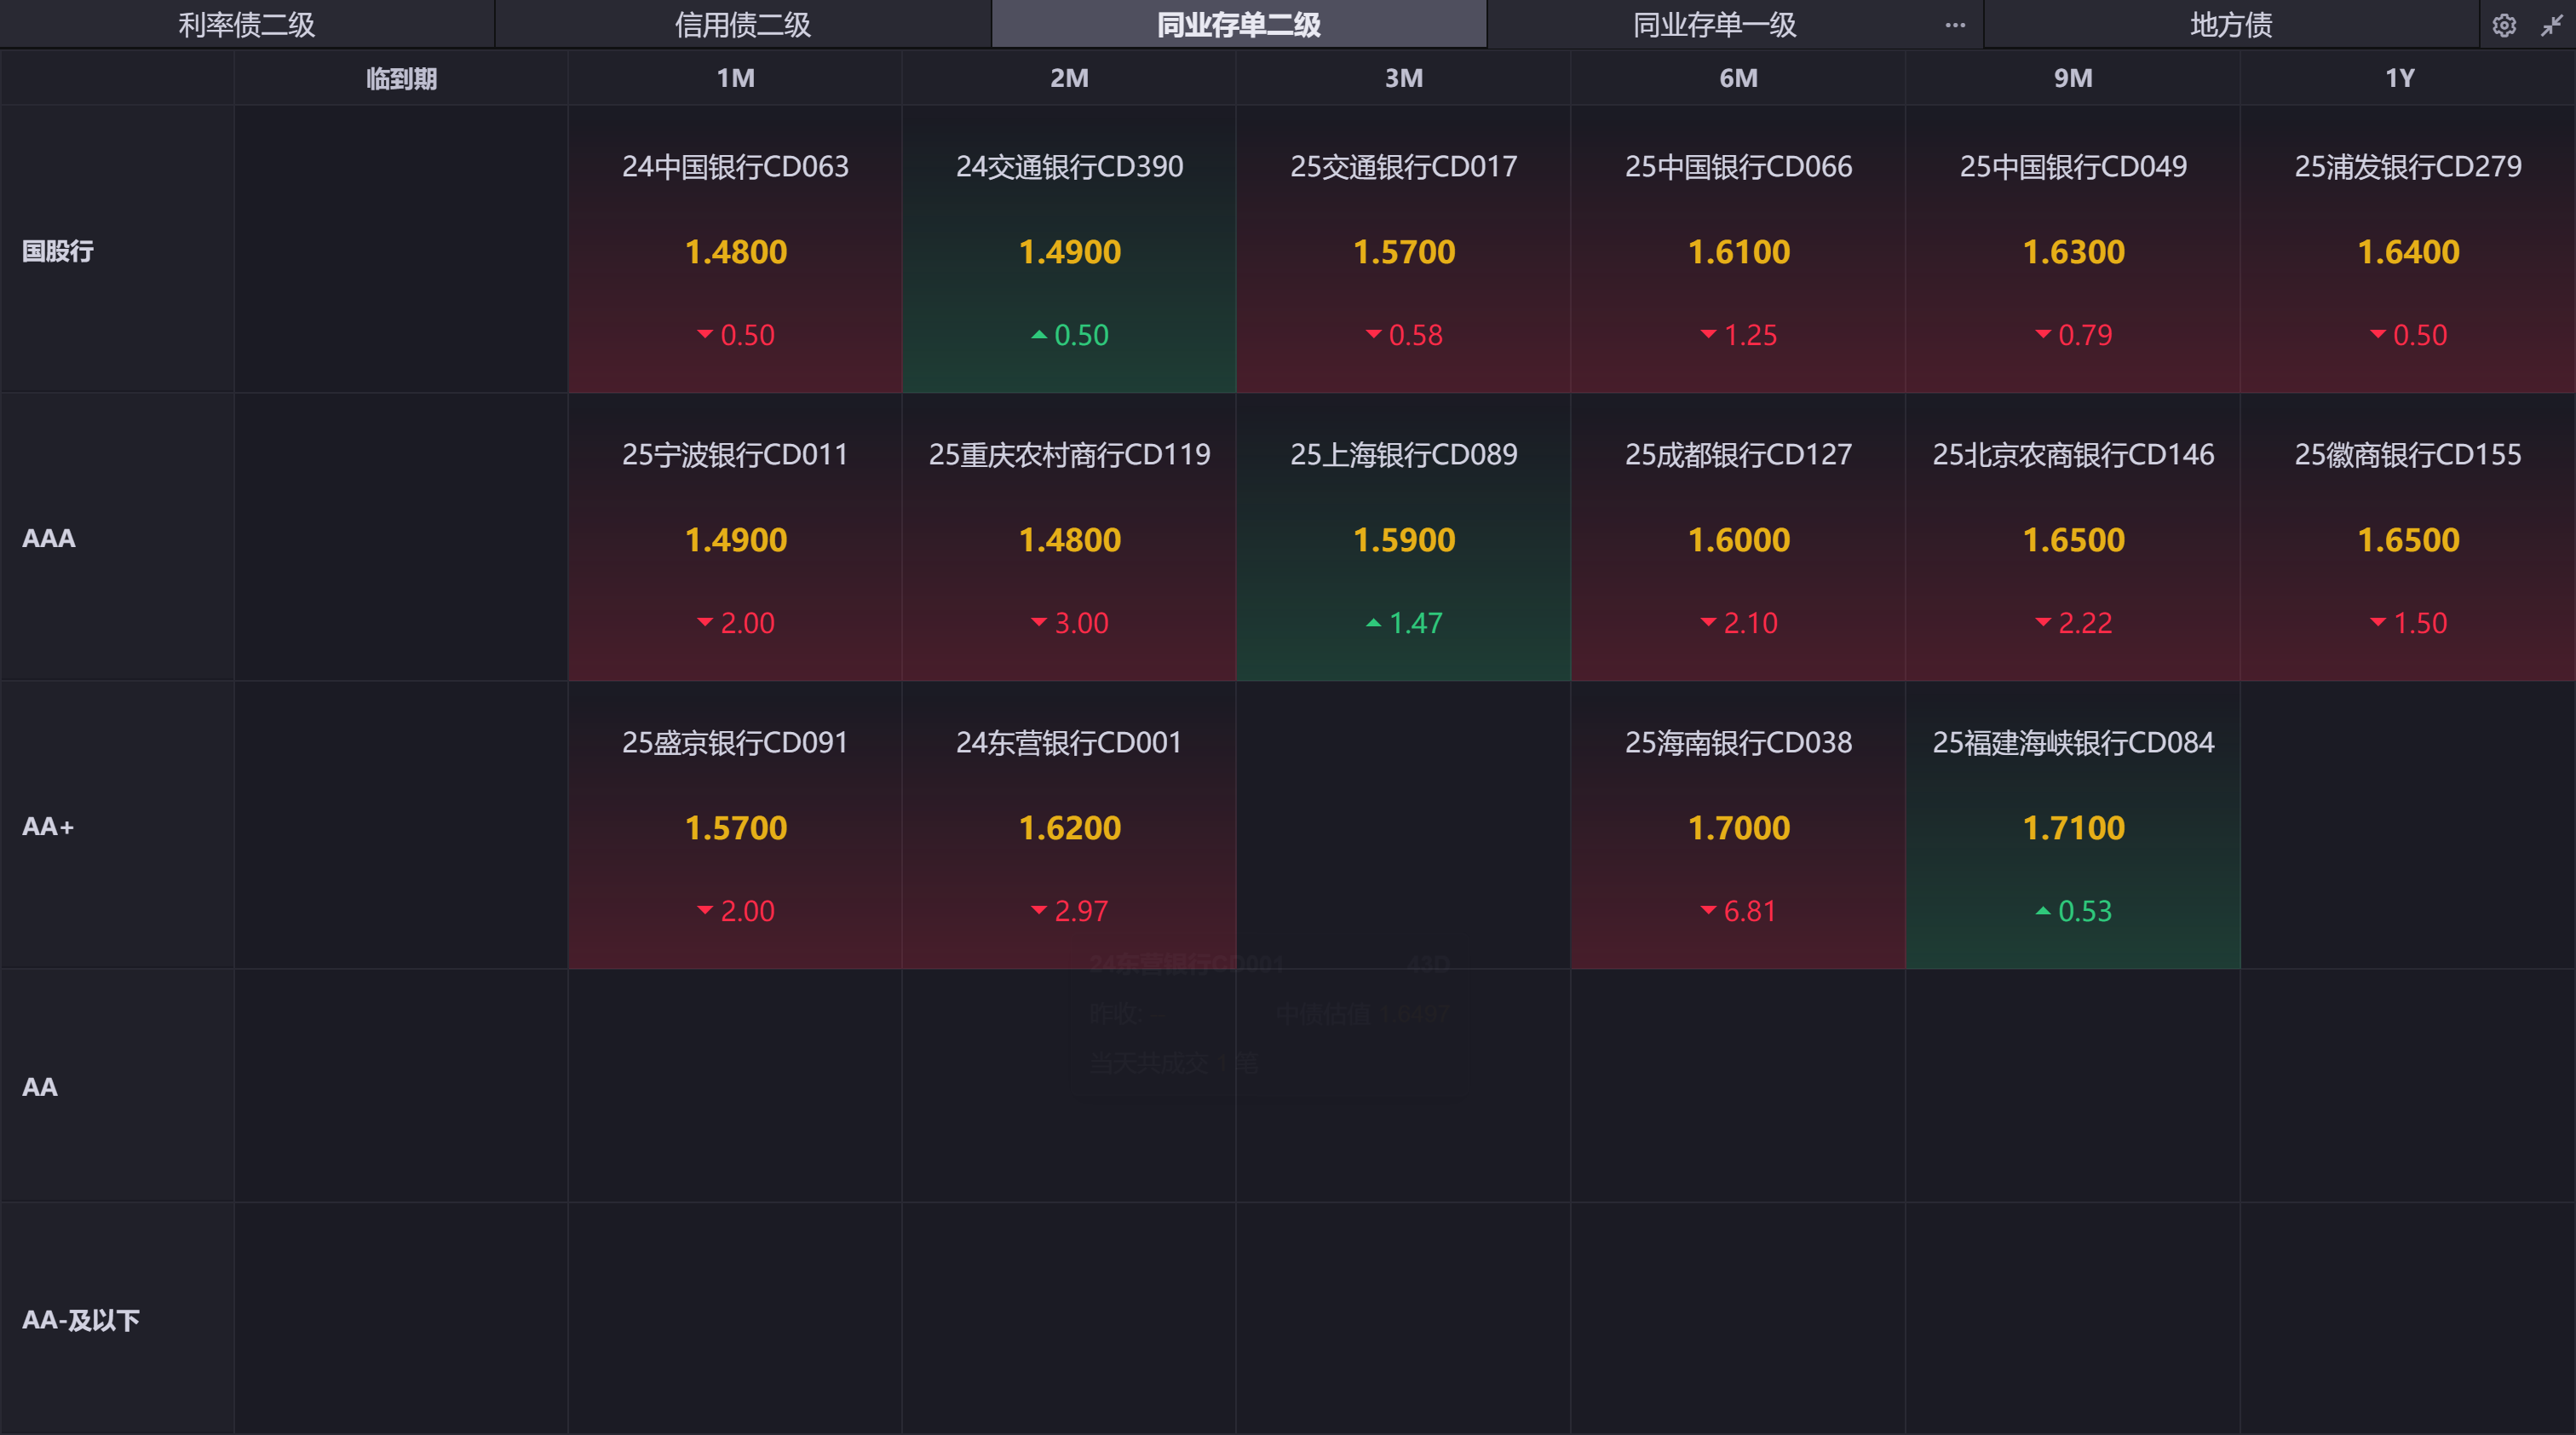This screenshot has height=1435, width=2576.
Task: Open the settings gear icon
Action: click(2503, 25)
